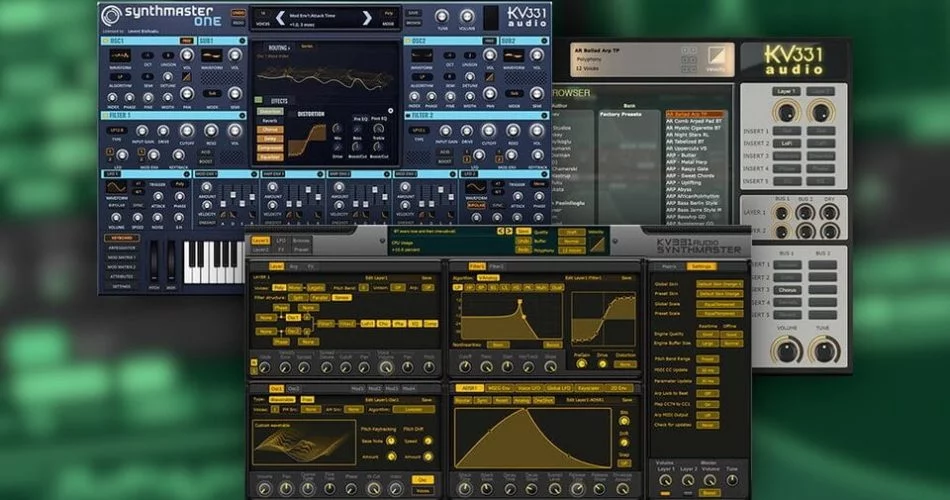Click the ADSR1 envelope graph
Screen dimensions: 950x500
(533, 438)
